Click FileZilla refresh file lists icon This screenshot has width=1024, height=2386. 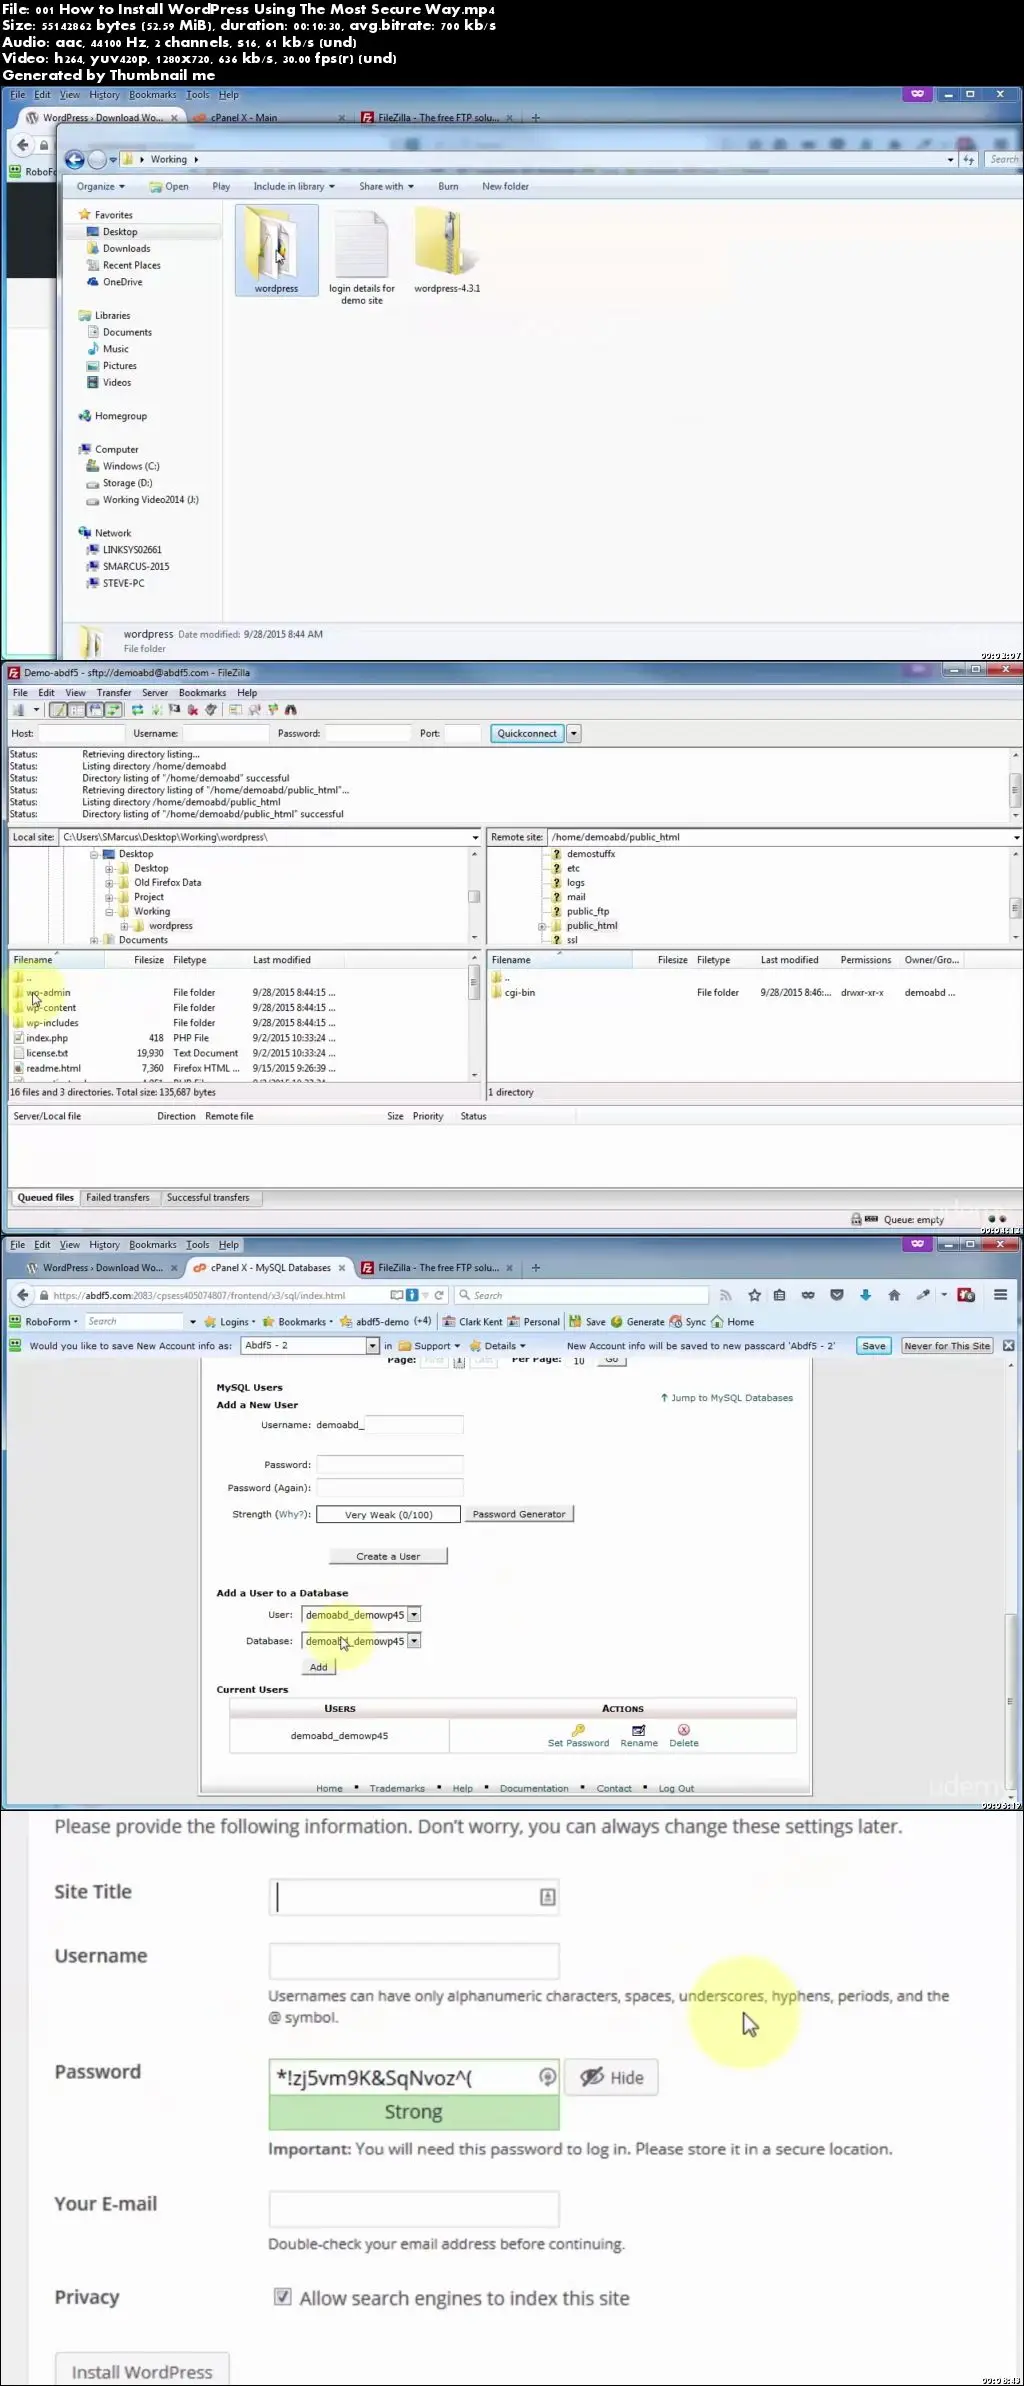point(137,710)
